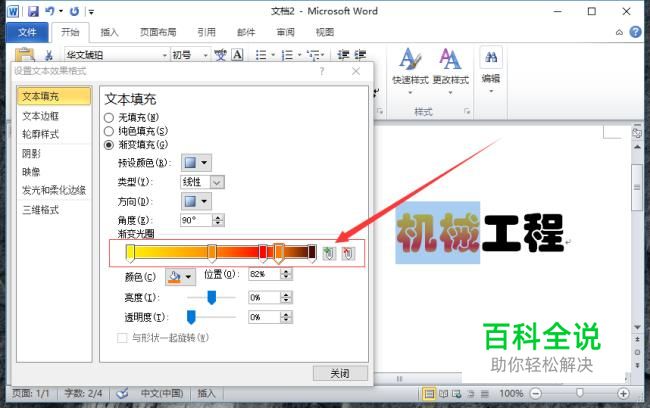Switch to the 邮件 Mailings tab
The width and height of the screenshot is (650, 408).
[x=246, y=32]
